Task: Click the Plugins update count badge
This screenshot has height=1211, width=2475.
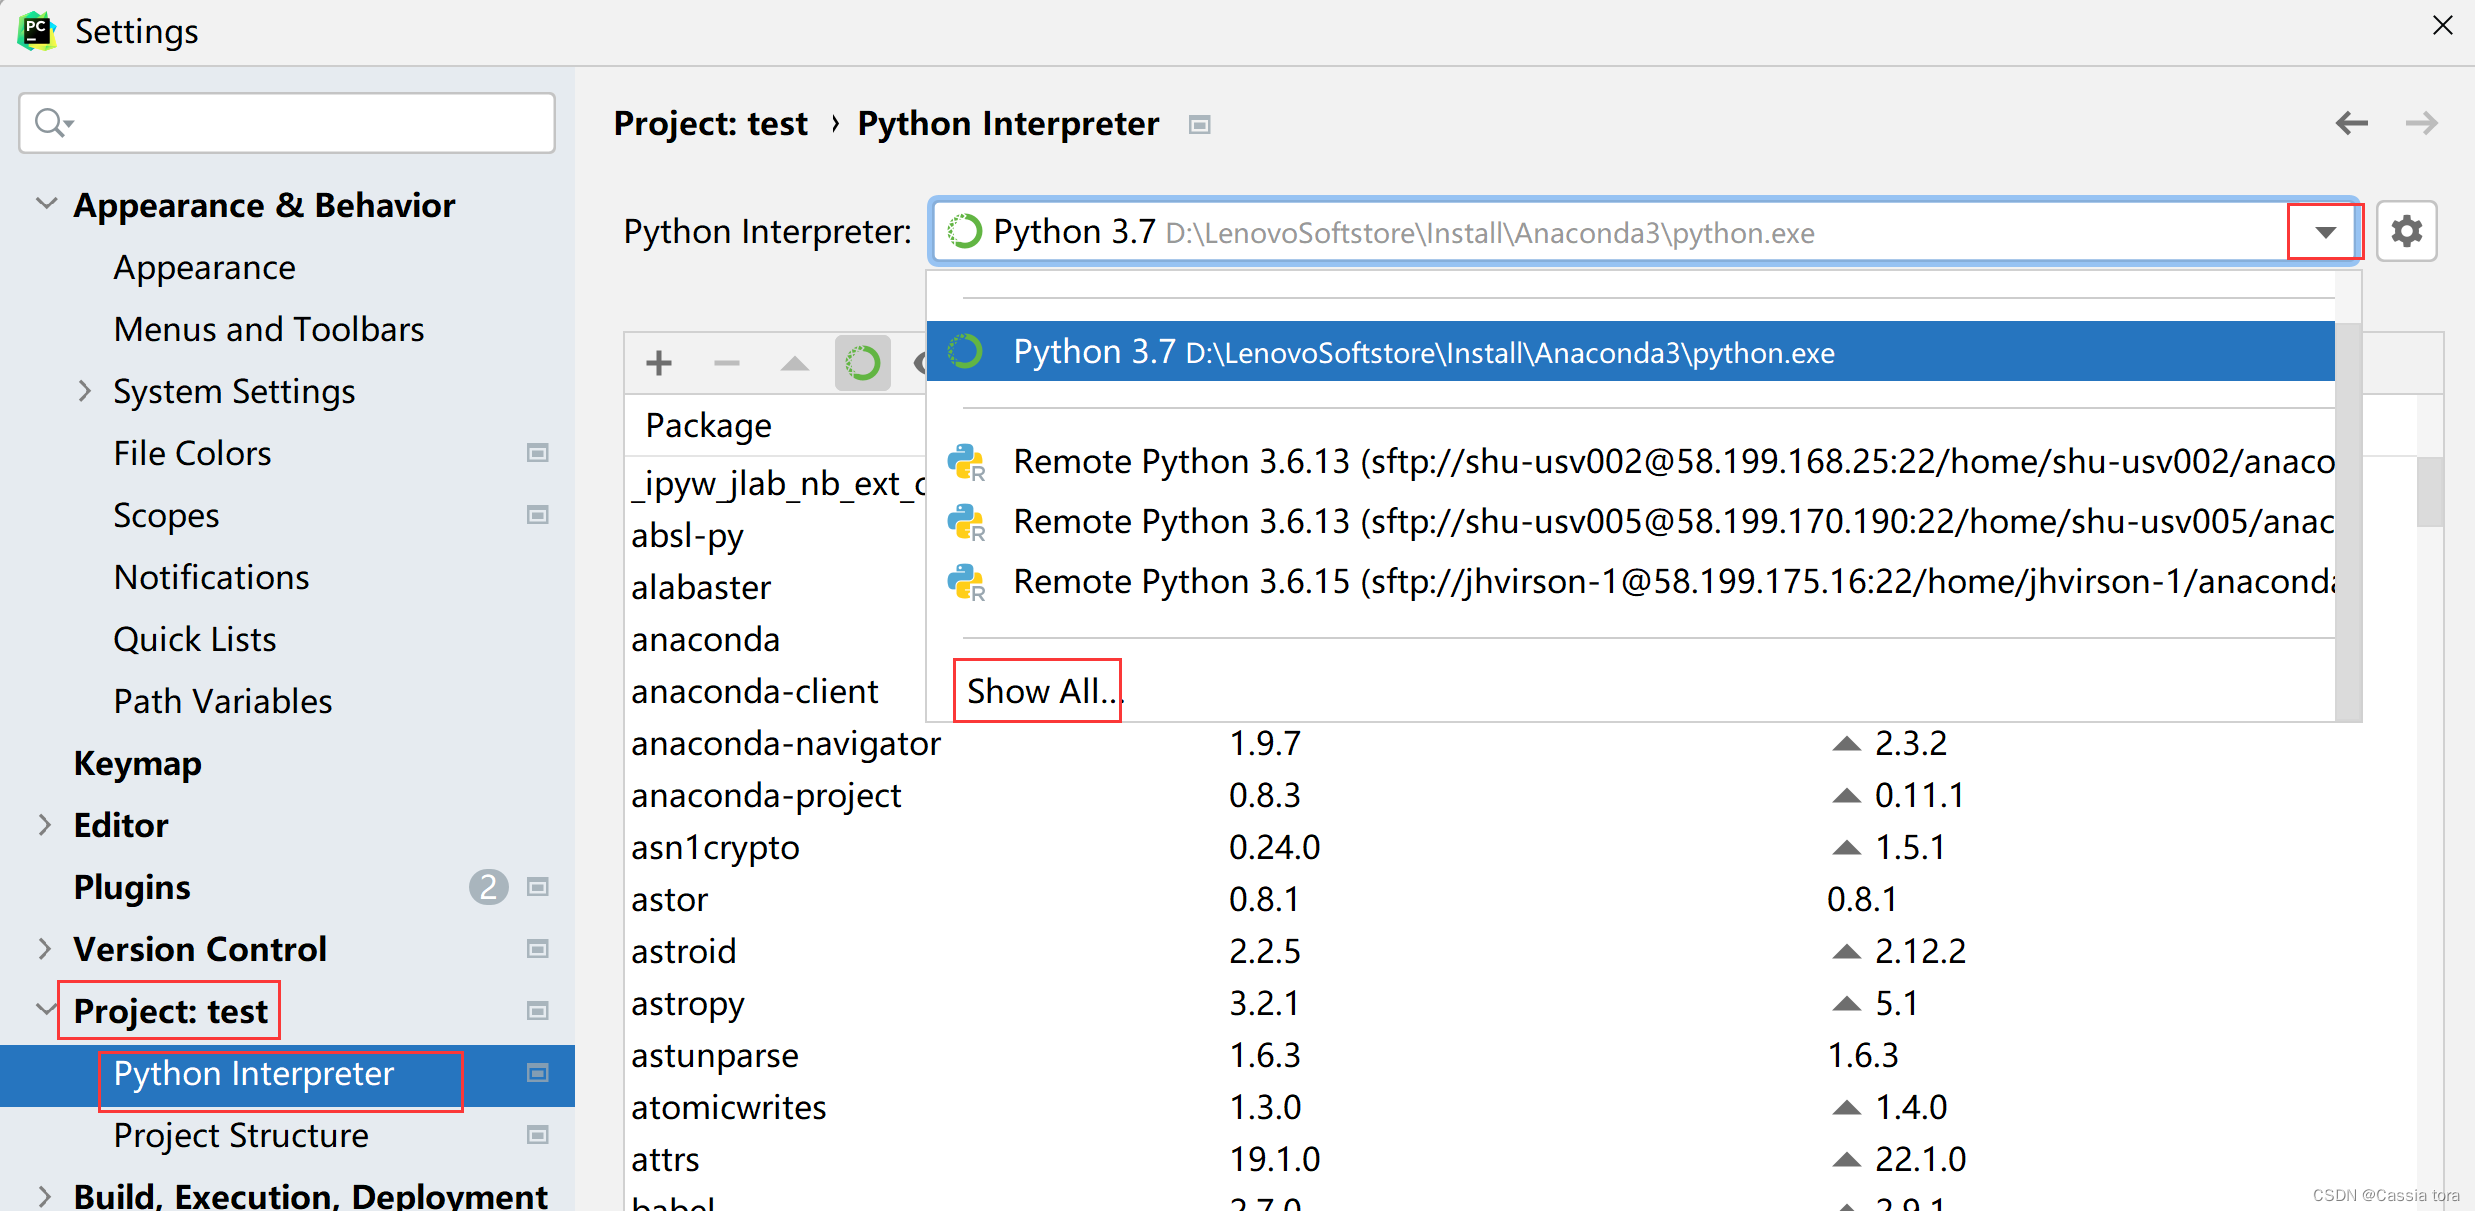Action: pos(488,887)
